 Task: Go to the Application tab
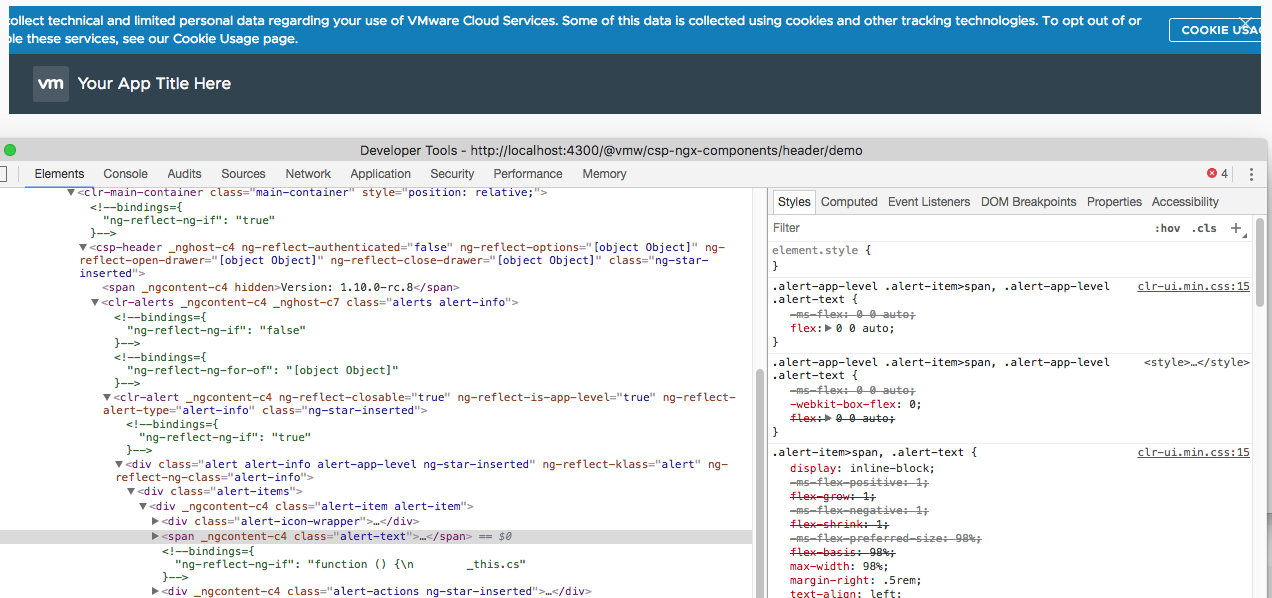coord(380,174)
